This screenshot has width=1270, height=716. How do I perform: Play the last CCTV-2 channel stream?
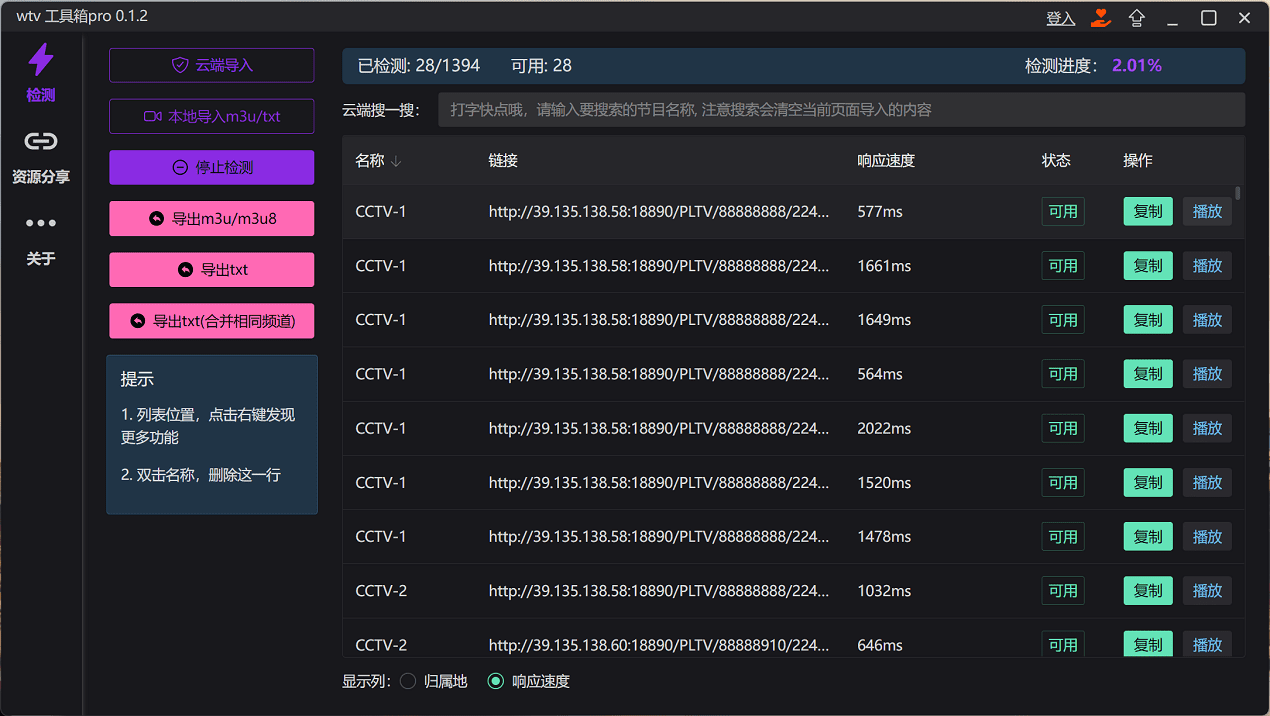1207,644
